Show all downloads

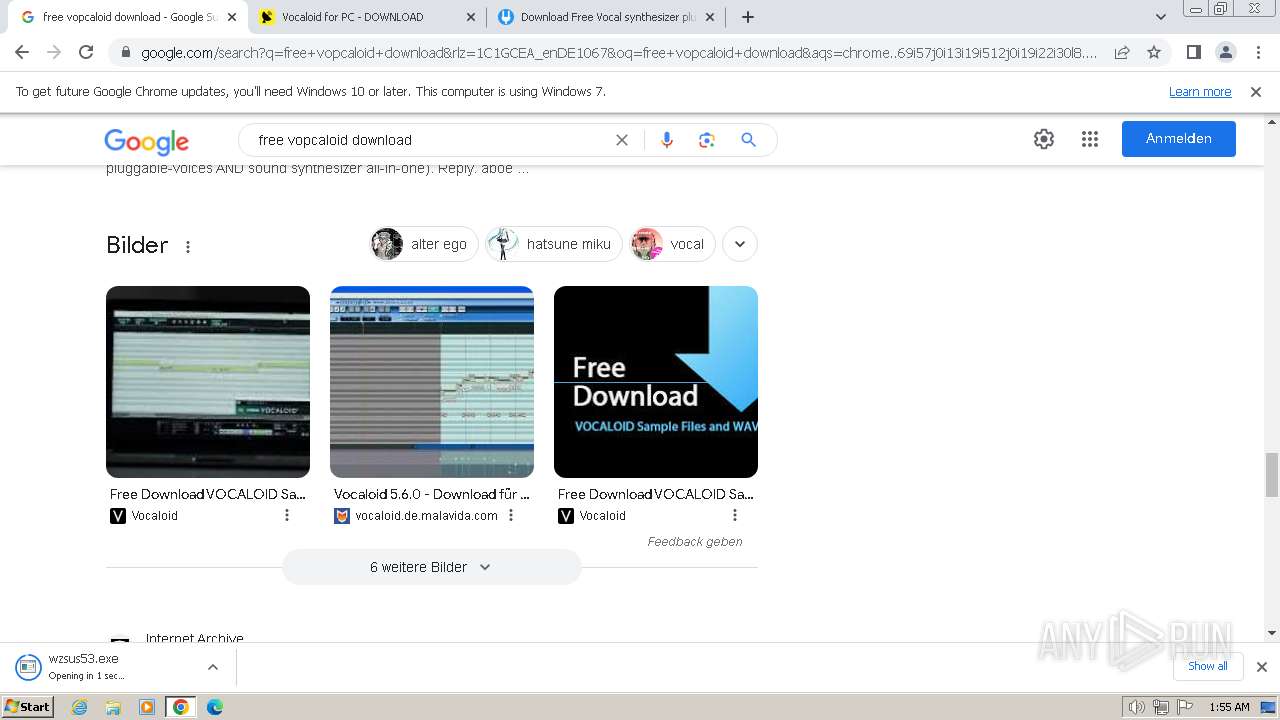tap(1208, 666)
